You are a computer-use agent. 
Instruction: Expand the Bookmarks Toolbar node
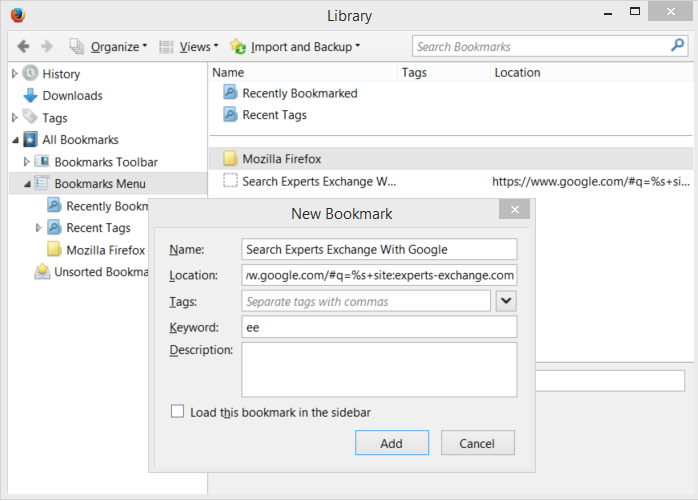[26, 161]
